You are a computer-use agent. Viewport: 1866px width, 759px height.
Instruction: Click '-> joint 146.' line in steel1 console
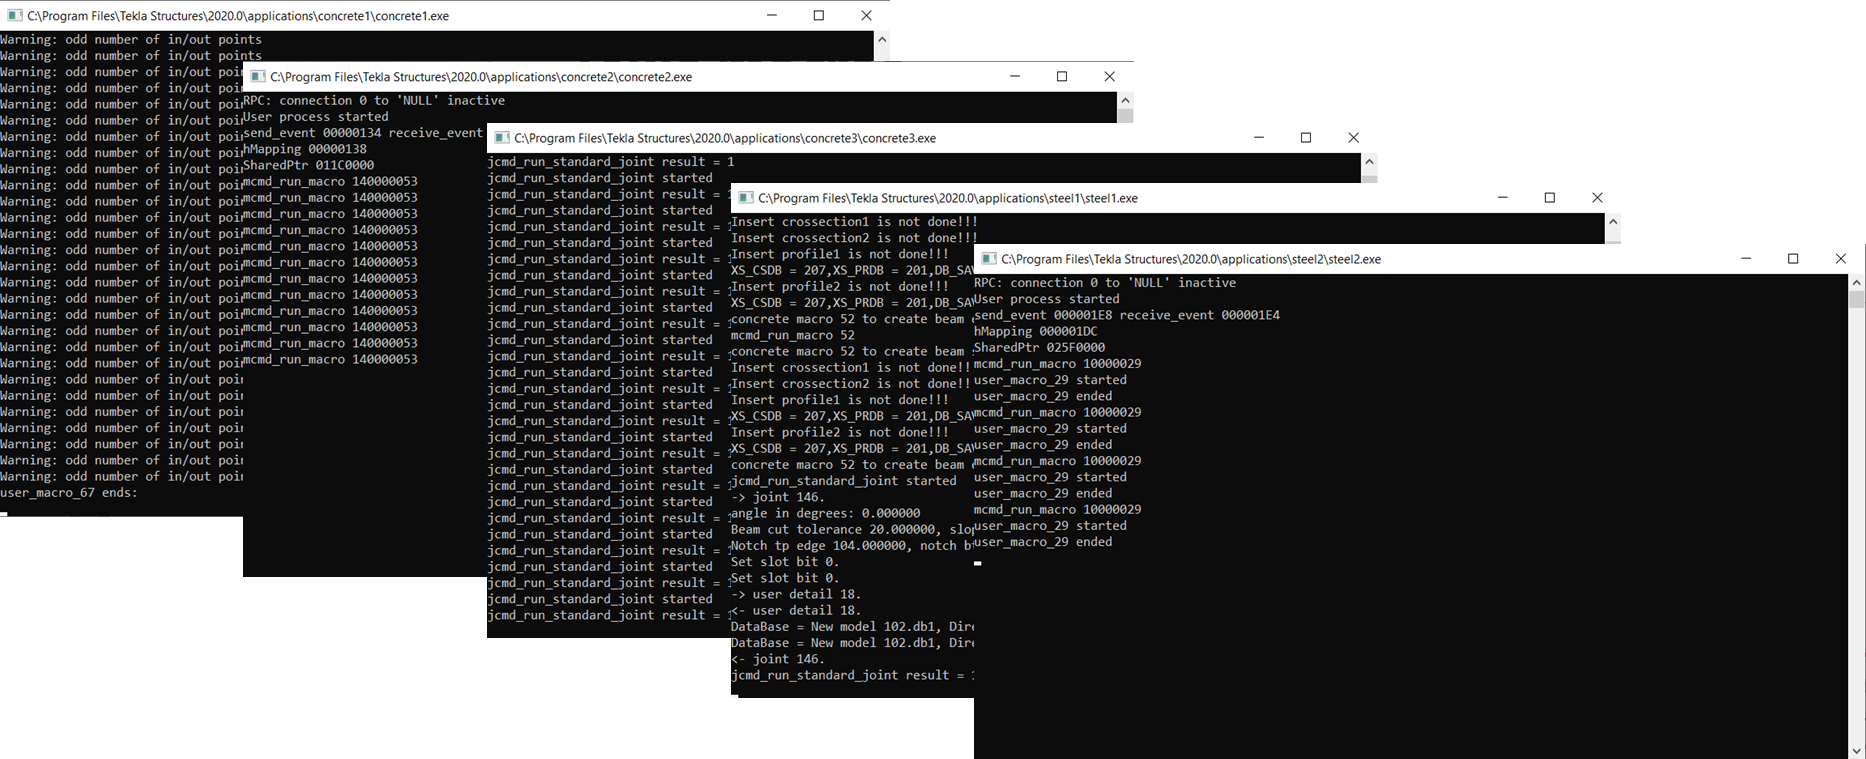[778, 497]
